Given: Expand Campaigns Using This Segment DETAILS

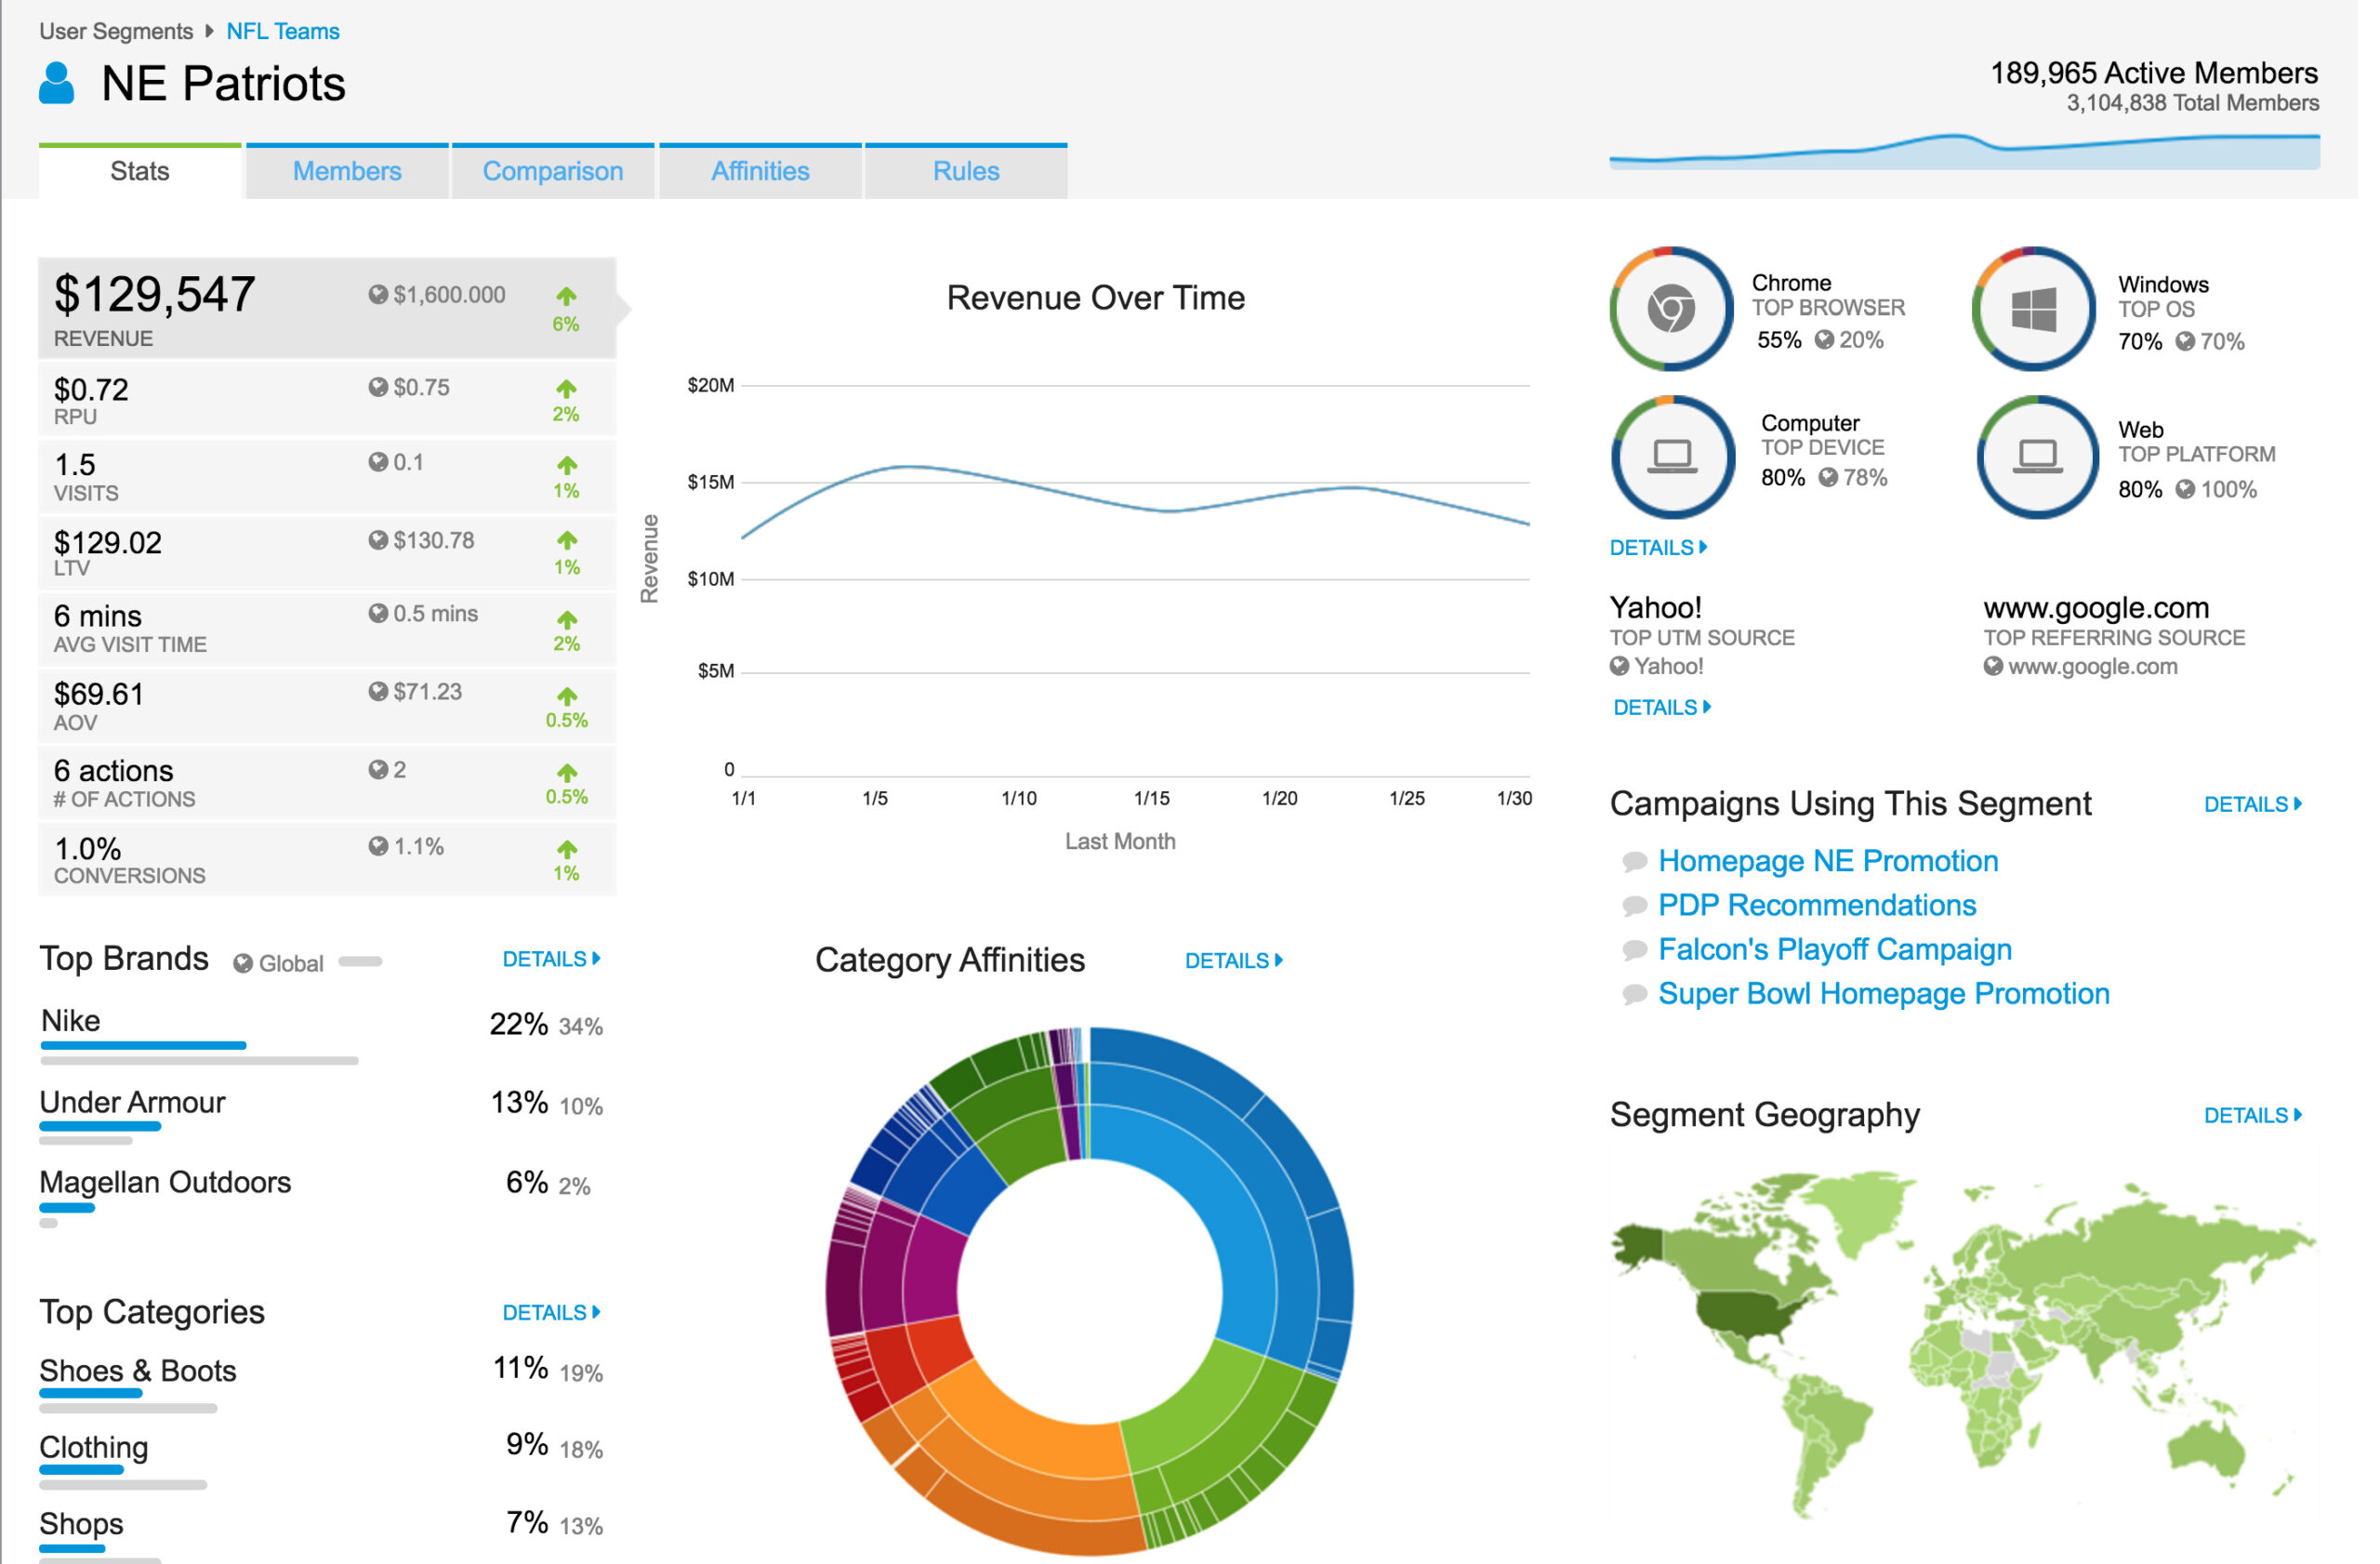Looking at the screenshot, I should tap(2252, 804).
